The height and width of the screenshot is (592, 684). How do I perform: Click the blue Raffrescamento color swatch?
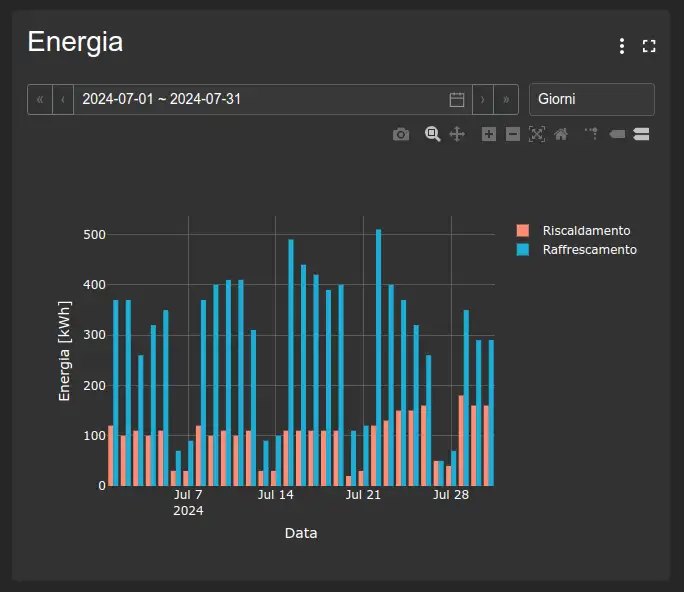click(x=523, y=250)
